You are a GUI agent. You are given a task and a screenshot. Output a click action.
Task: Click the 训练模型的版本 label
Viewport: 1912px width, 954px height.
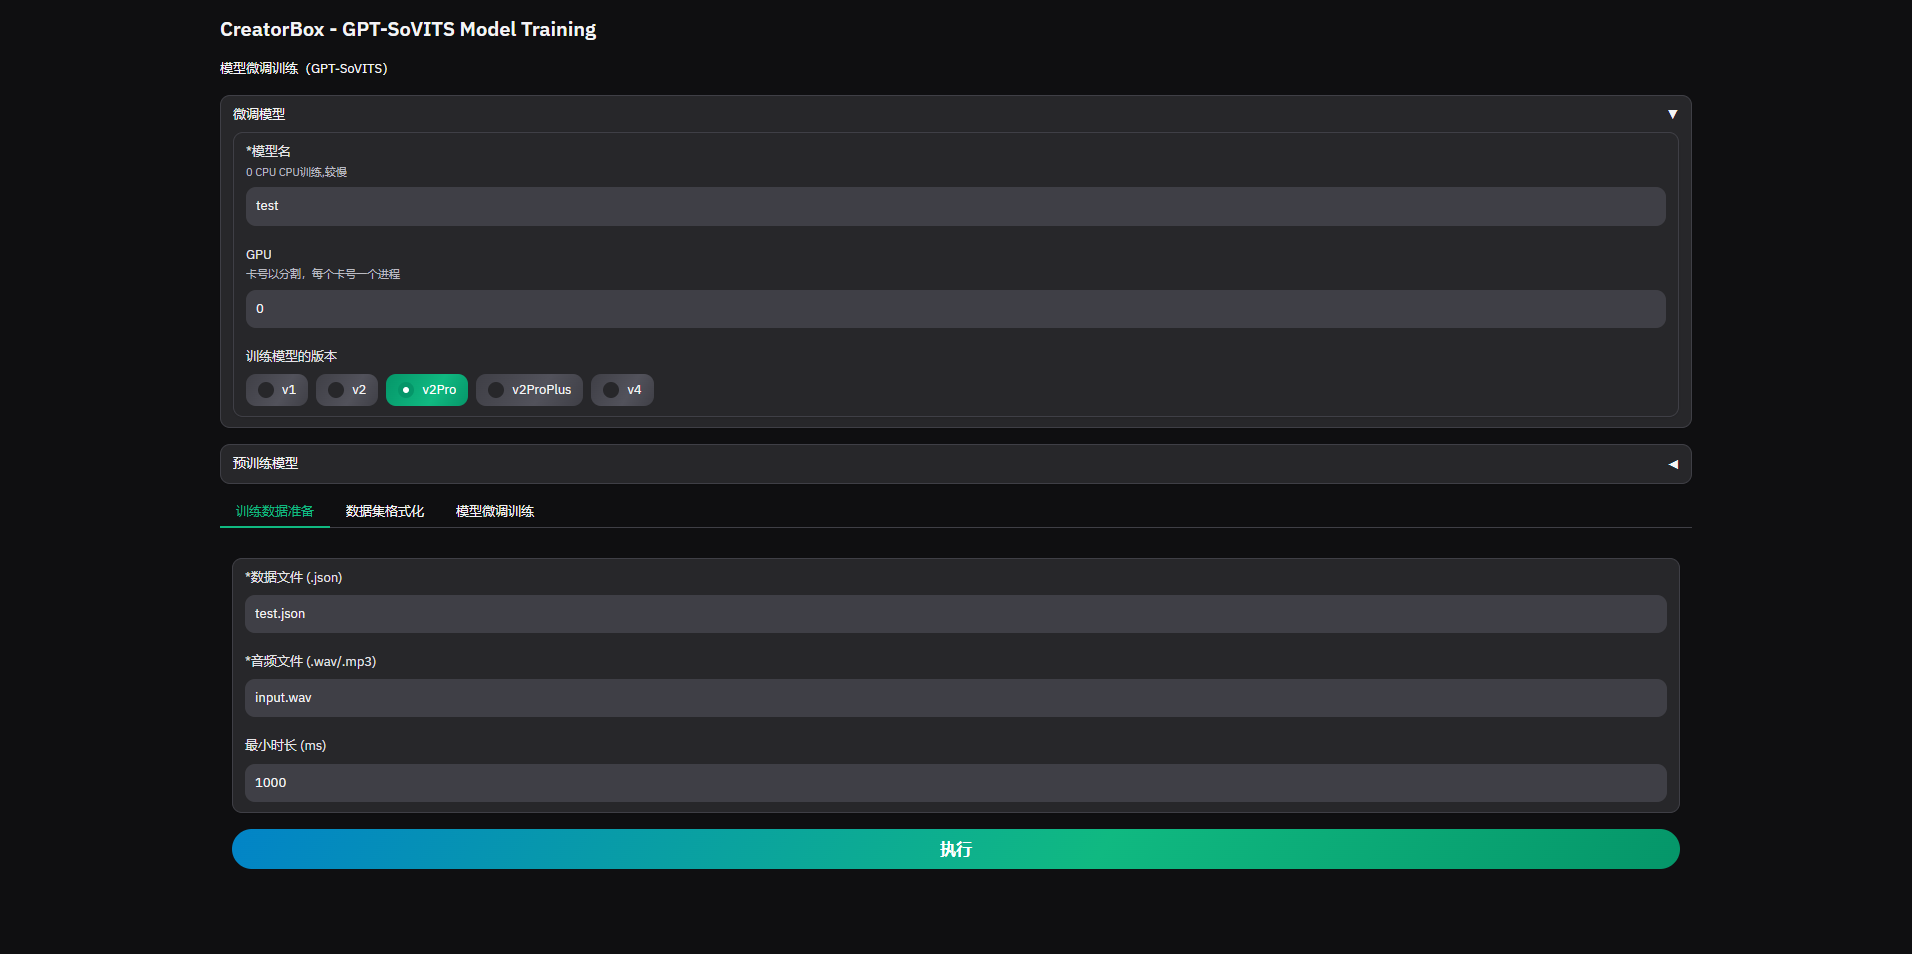click(x=292, y=356)
